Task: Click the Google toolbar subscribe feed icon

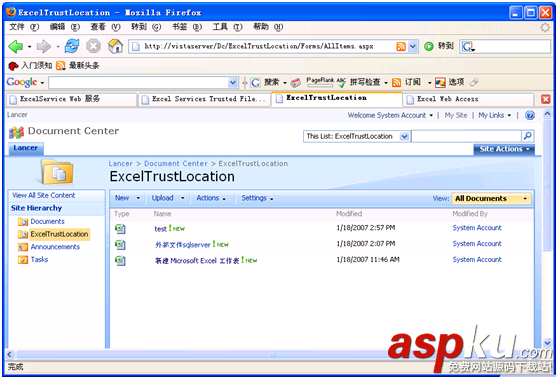Action: [x=396, y=83]
